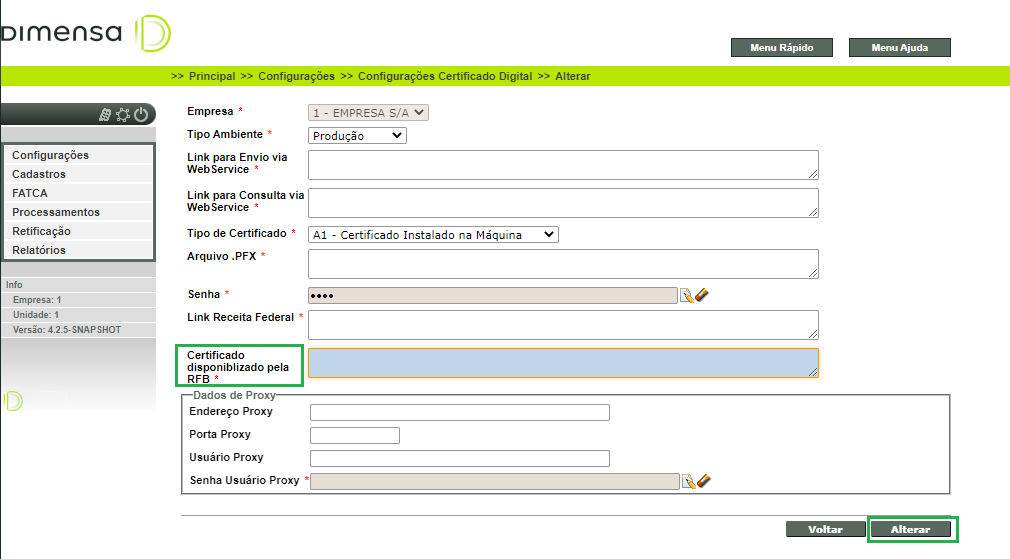This screenshot has height=559, width=1010.
Task: Click the calculator icon in sidebar header
Action: [105, 115]
